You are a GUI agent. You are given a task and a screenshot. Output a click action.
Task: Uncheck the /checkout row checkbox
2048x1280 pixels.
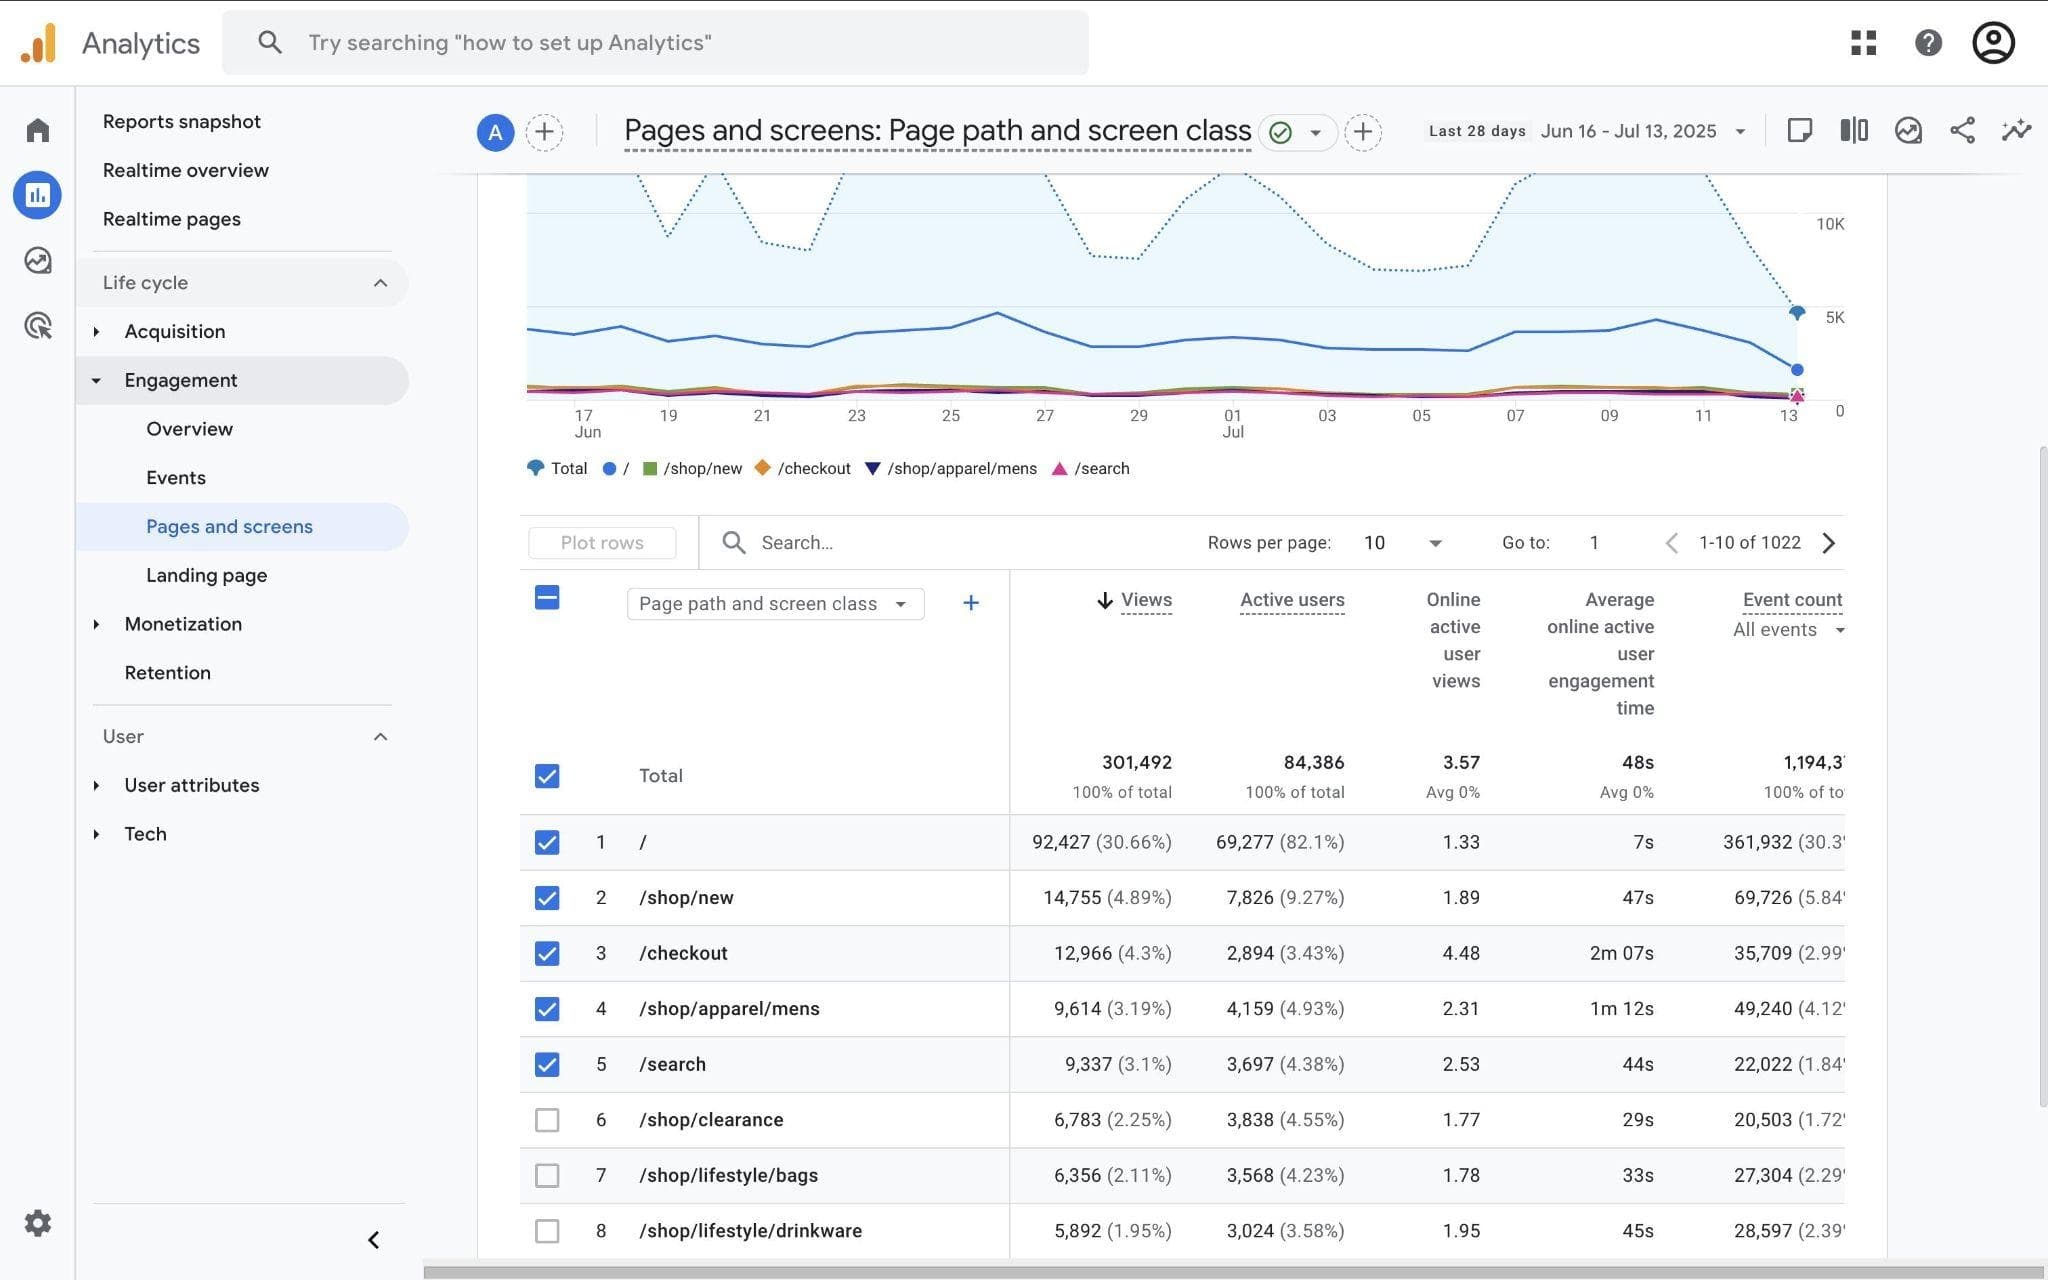tap(547, 953)
